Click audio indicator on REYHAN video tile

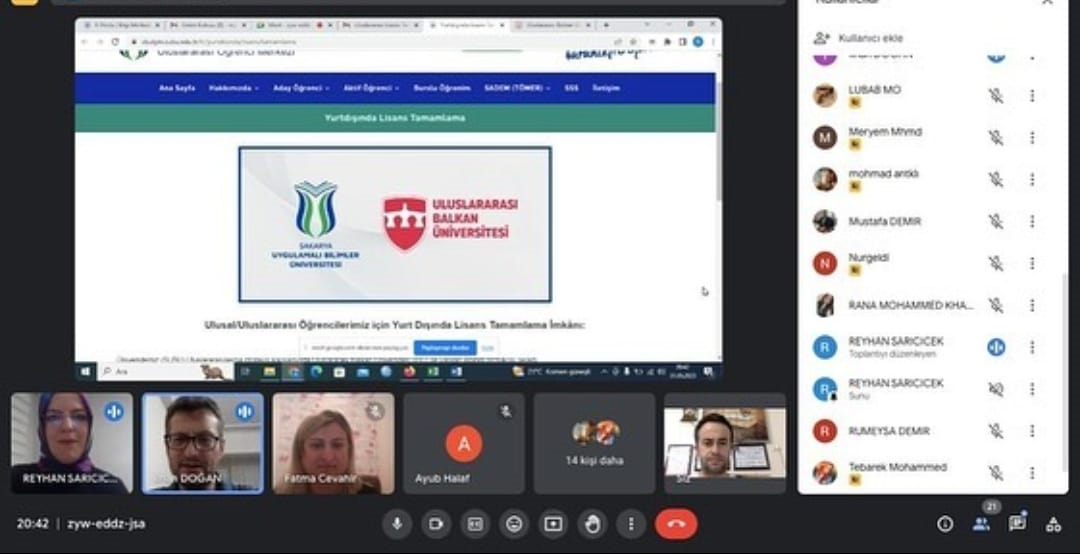pyautogui.click(x=114, y=411)
